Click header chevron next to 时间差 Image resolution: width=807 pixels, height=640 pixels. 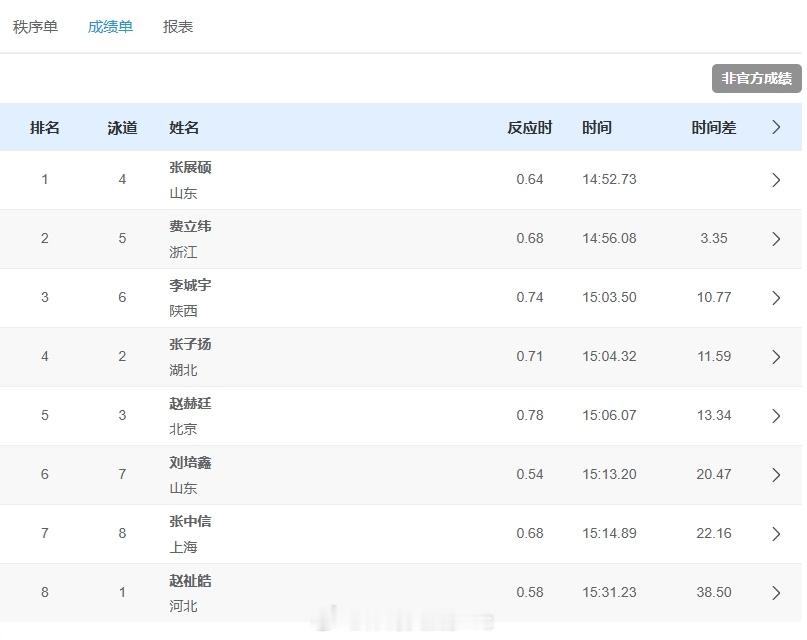(776, 127)
